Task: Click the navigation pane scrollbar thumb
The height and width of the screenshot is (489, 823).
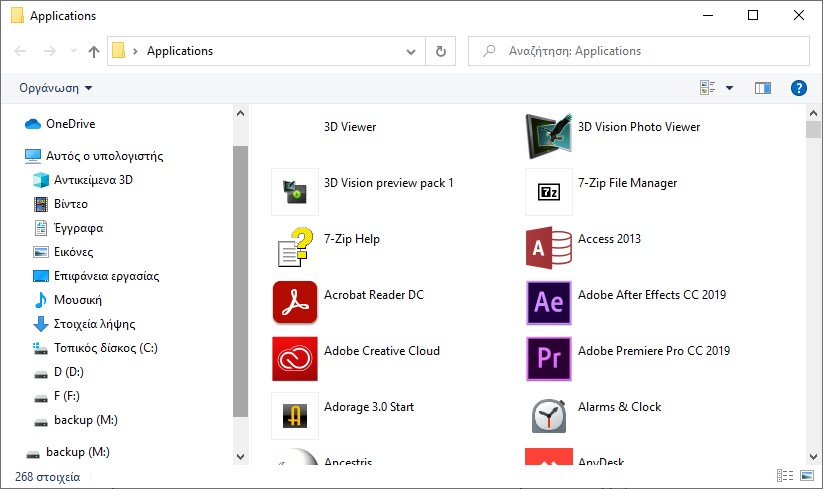Action: pyautogui.click(x=240, y=281)
